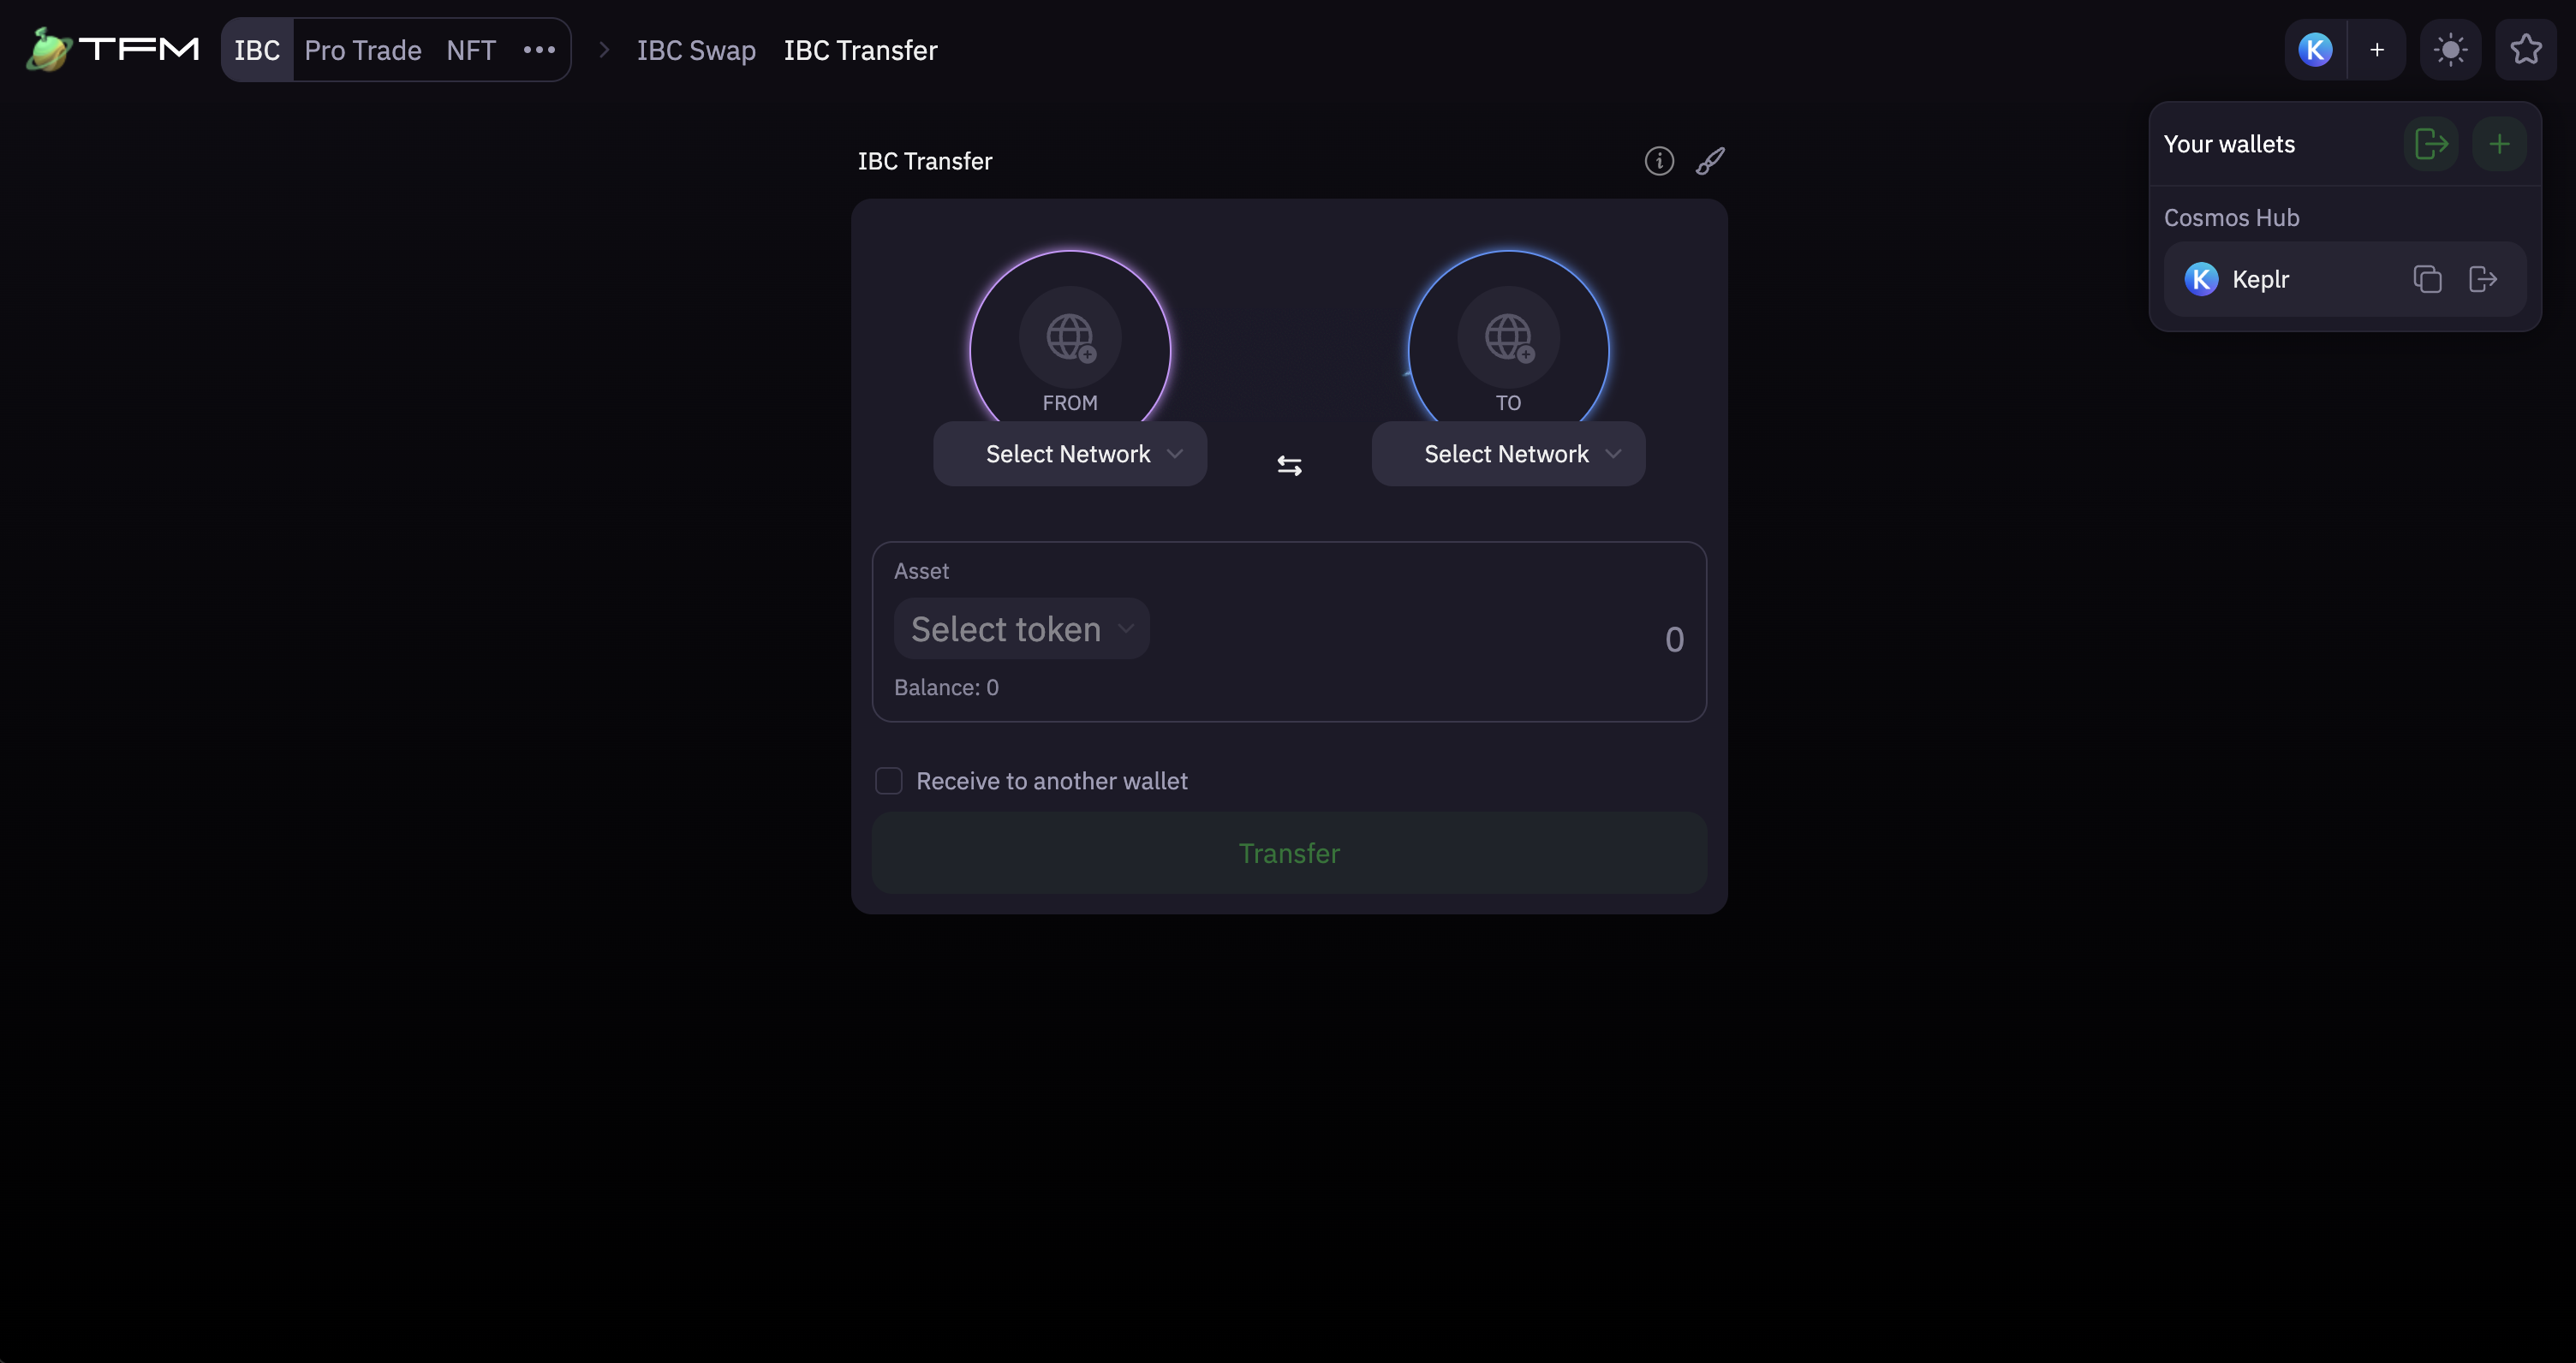Go to IBC Swap page
Image resolution: width=2576 pixels, height=1363 pixels.
(696, 50)
